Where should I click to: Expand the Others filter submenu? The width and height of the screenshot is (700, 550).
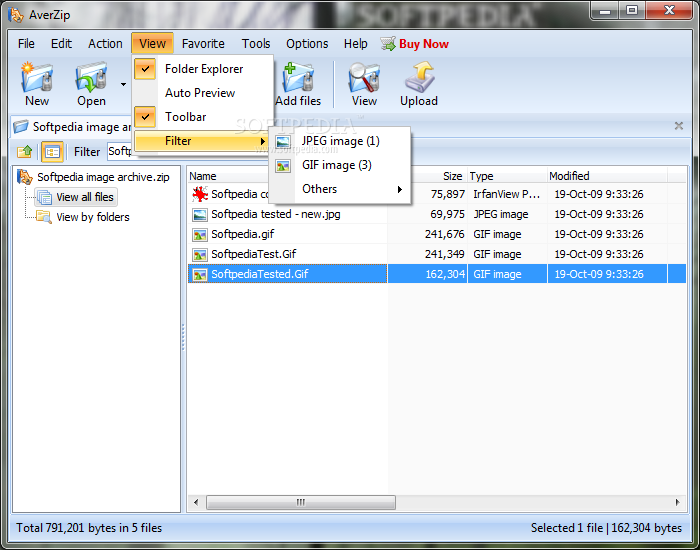pos(340,189)
